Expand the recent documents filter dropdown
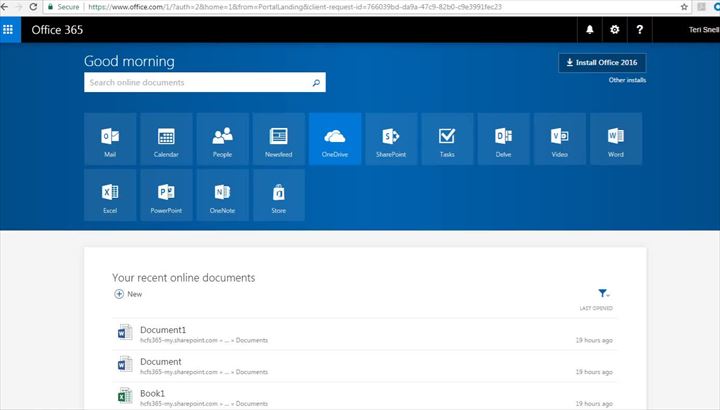The height and width of the screenshot is (410, 720). click(x=604, y=294)
